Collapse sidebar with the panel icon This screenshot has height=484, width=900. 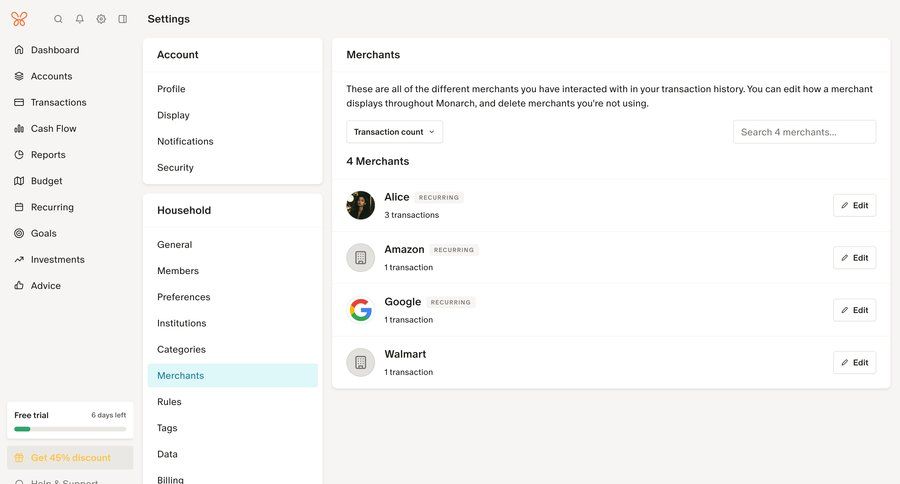[123, 19]
